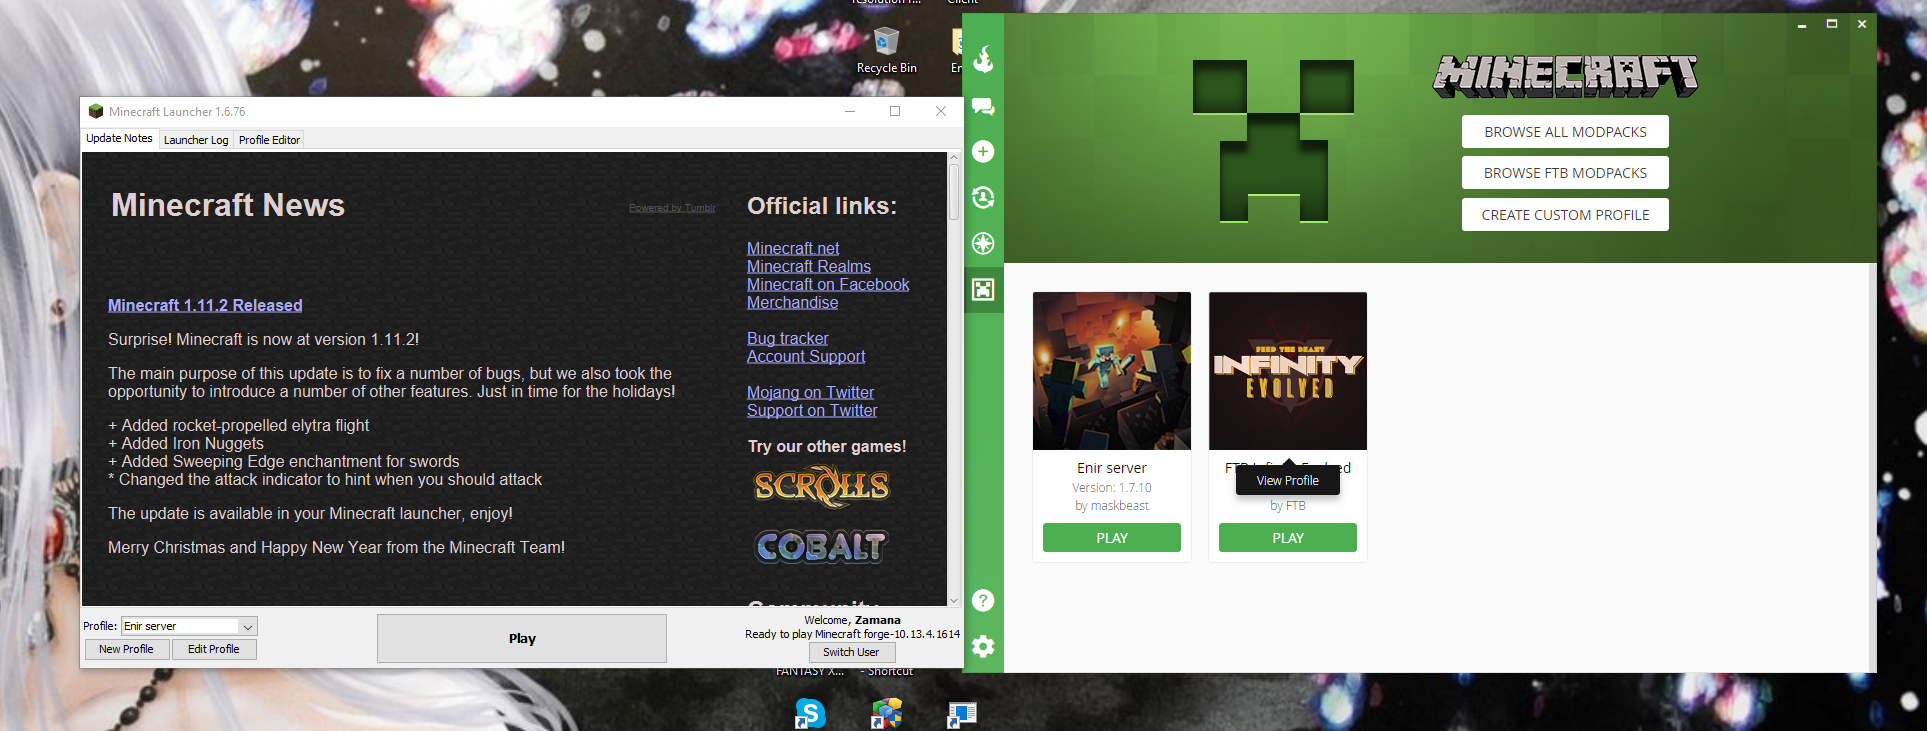
Task: Click the news scrollbar up arrow
Action: coord(954,157)
